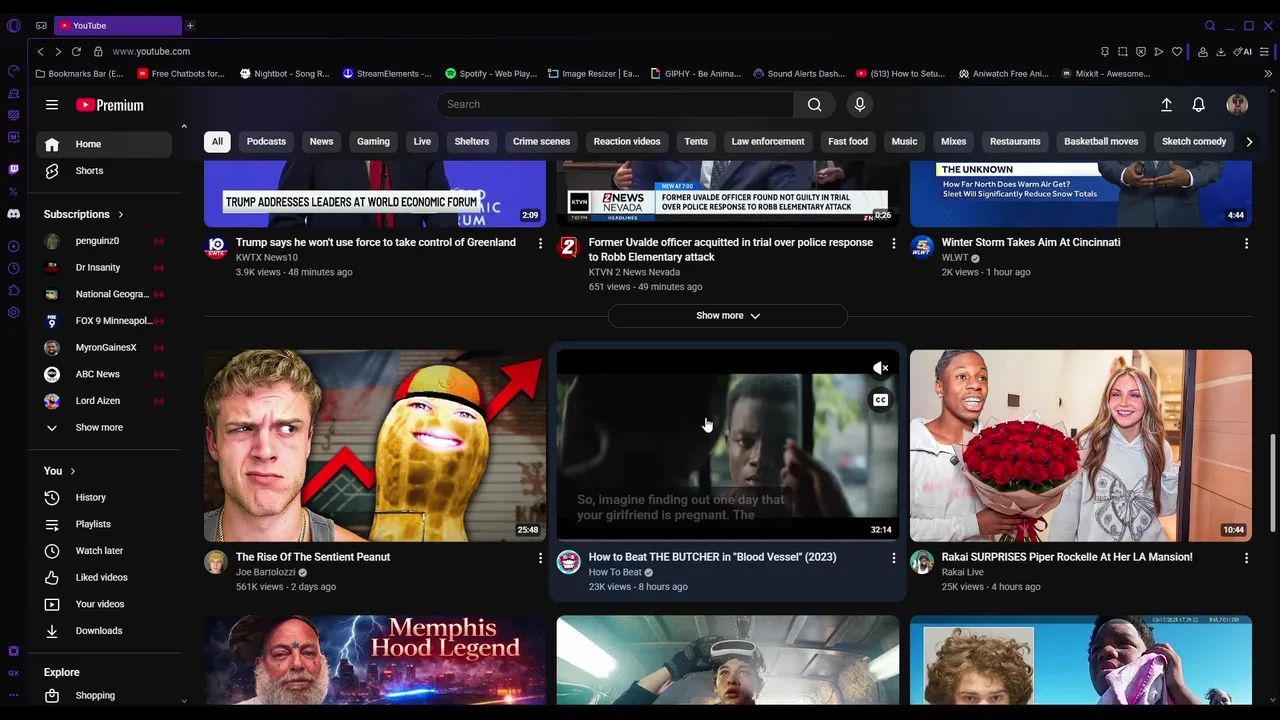1280x720 pixels.
Task: Open Shorts in YouTube sidebar
Action: [x=104, y=171]
